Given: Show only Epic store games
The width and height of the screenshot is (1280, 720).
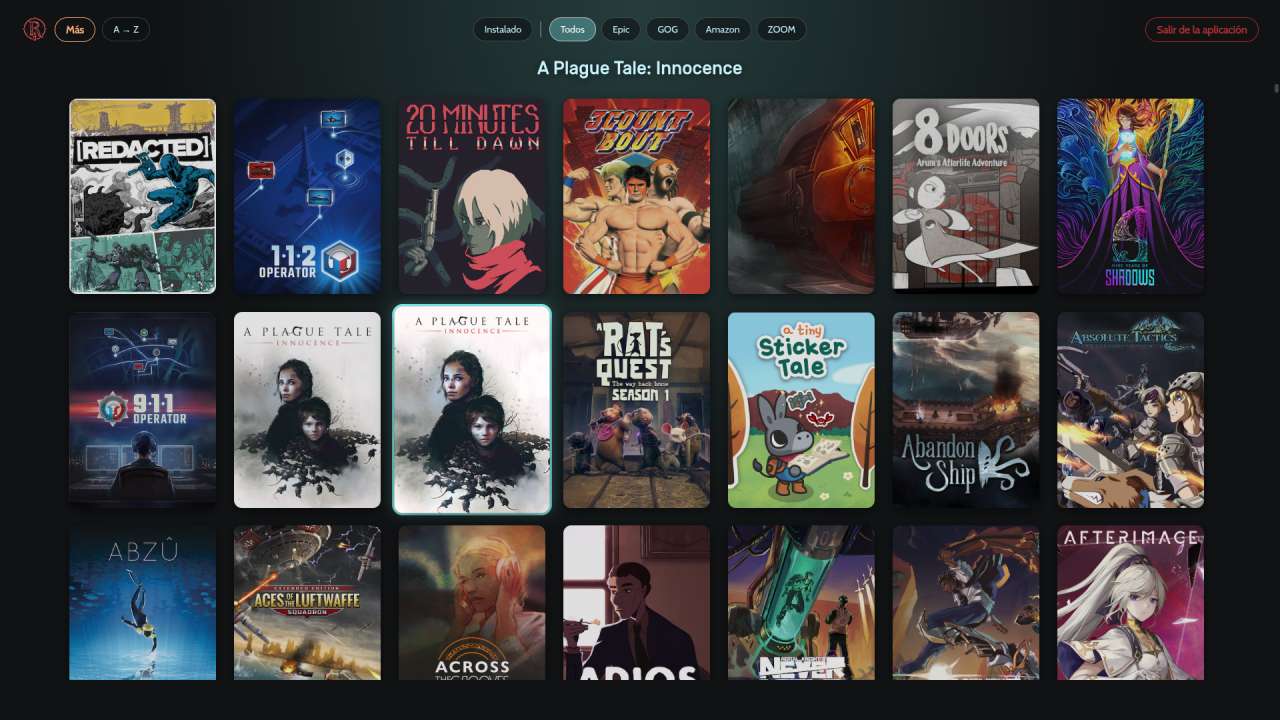Looking at the screenshot, I should (x=621, y=30).
